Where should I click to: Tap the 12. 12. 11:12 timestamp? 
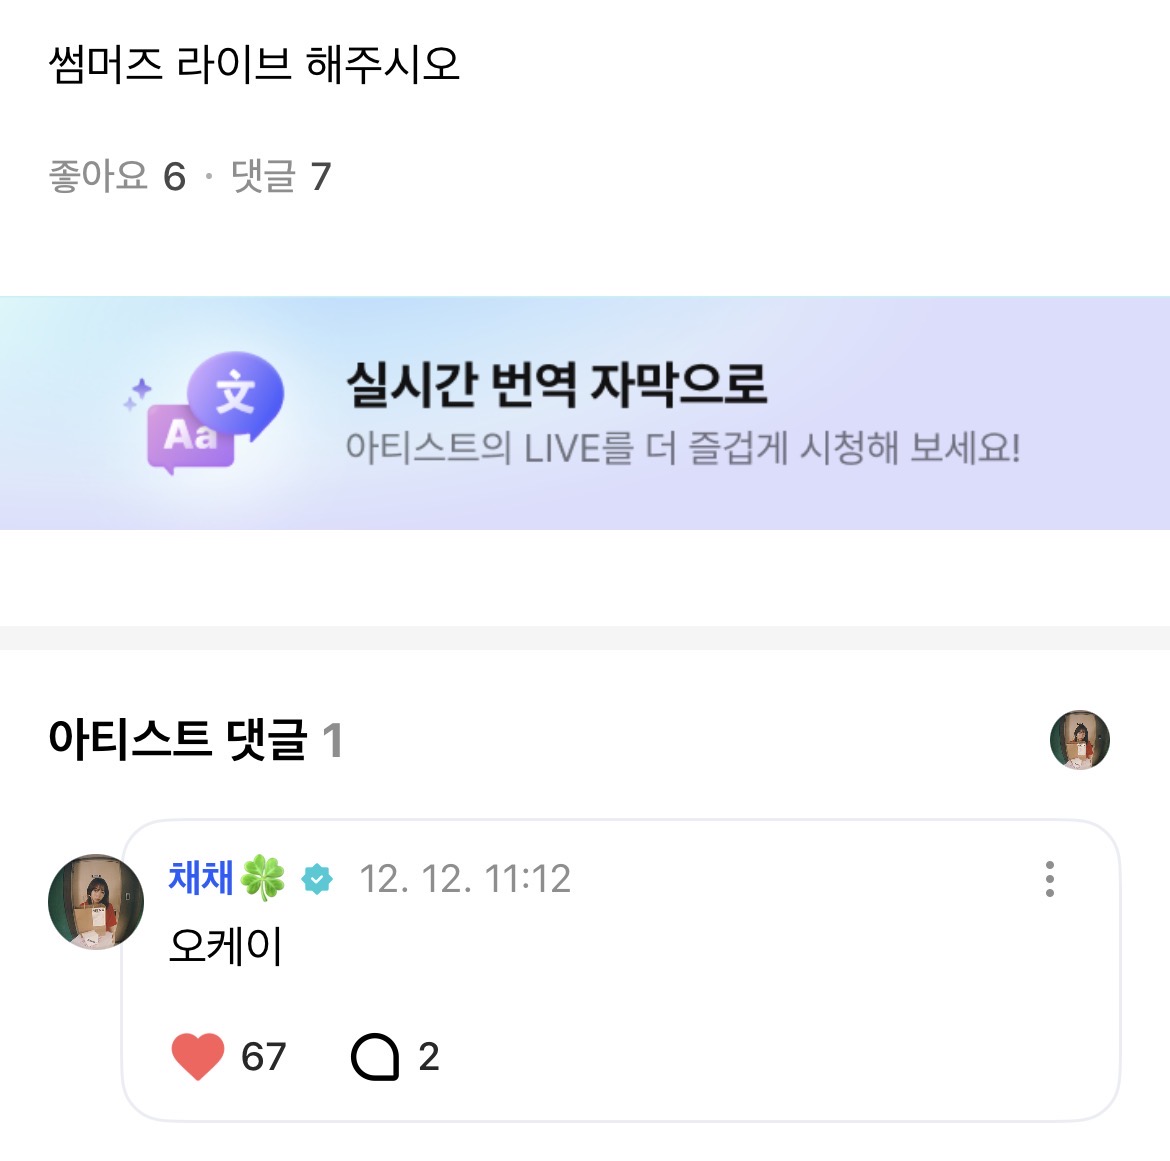click(x=465, y=880)
